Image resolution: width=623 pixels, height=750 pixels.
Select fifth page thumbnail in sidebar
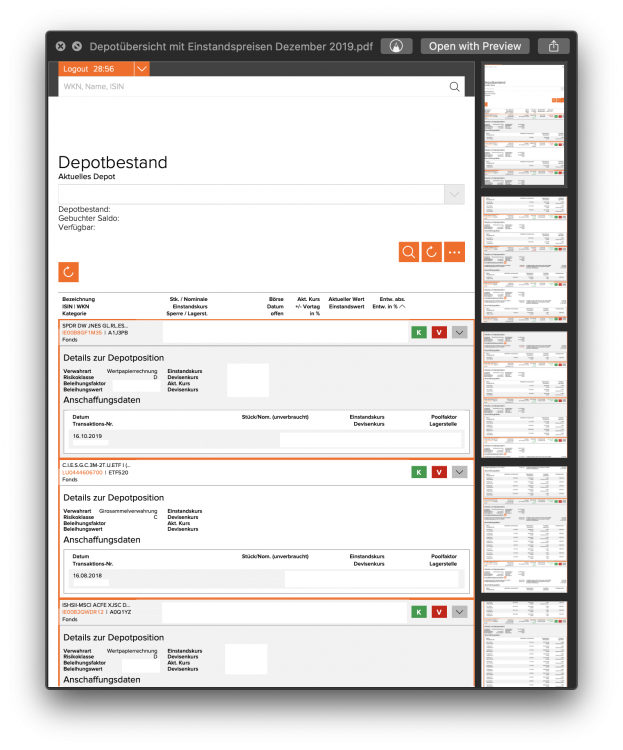[x=524, y=644]
